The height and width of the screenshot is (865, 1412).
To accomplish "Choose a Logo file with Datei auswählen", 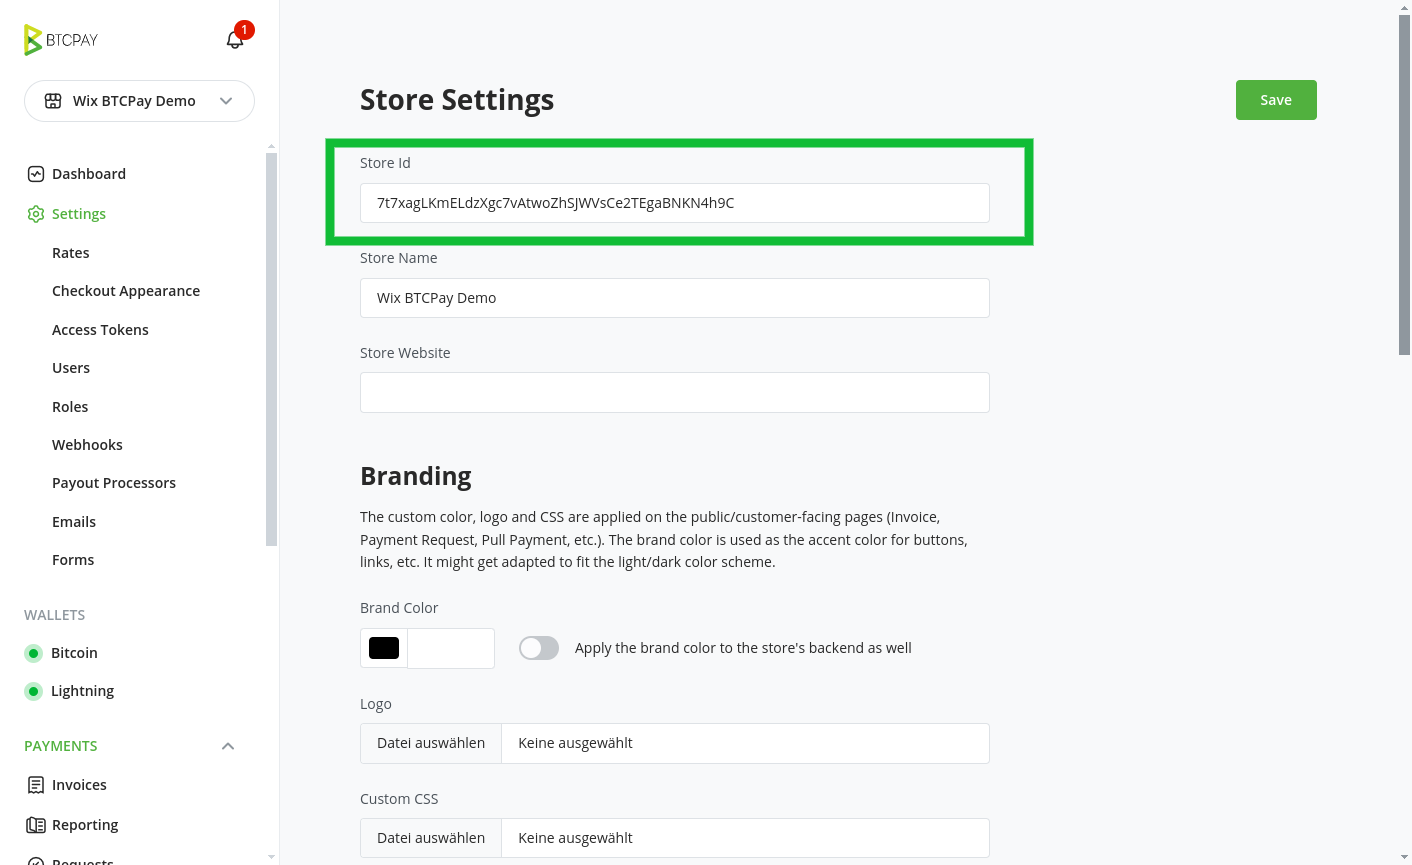I will 430,743.
